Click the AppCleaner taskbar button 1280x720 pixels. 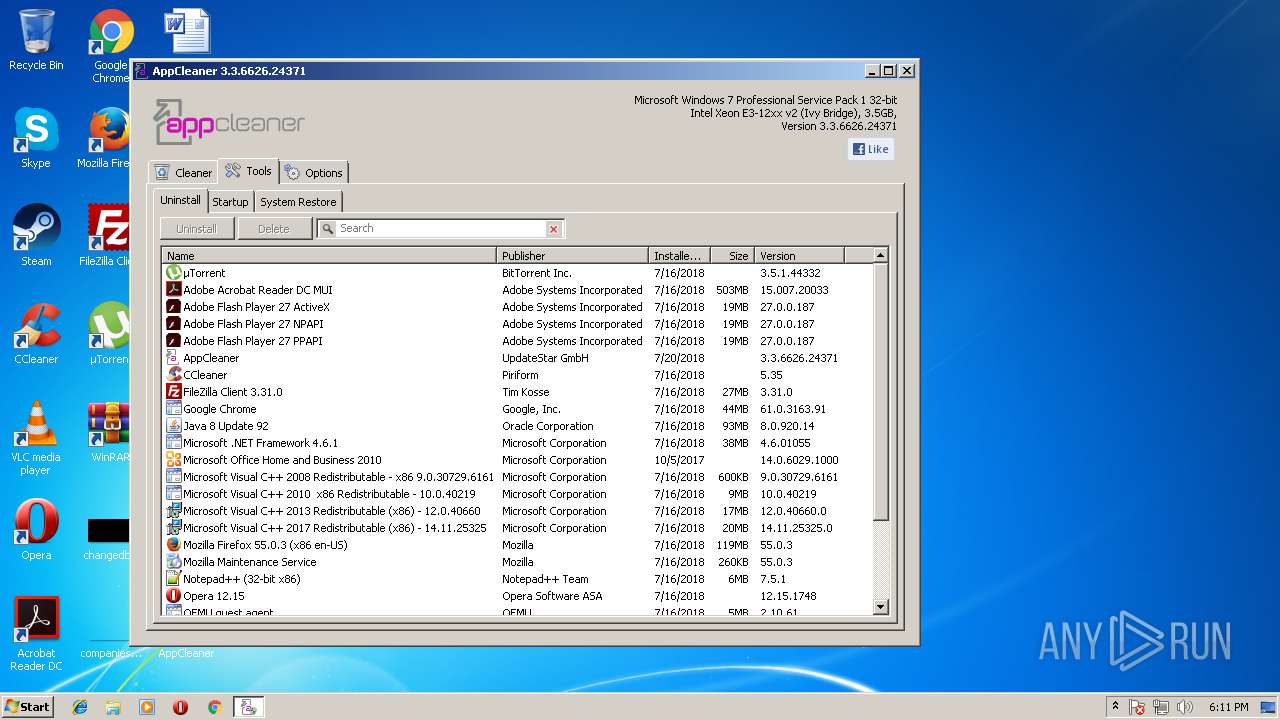(x=248, y=707)
